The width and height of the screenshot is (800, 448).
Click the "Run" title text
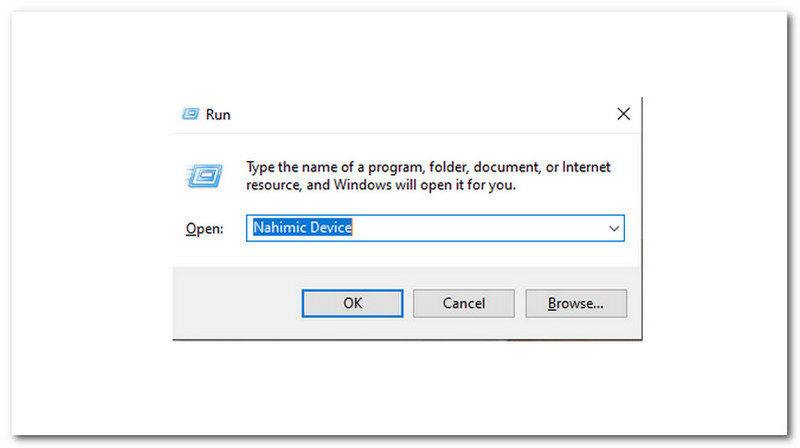click(218, 115)
